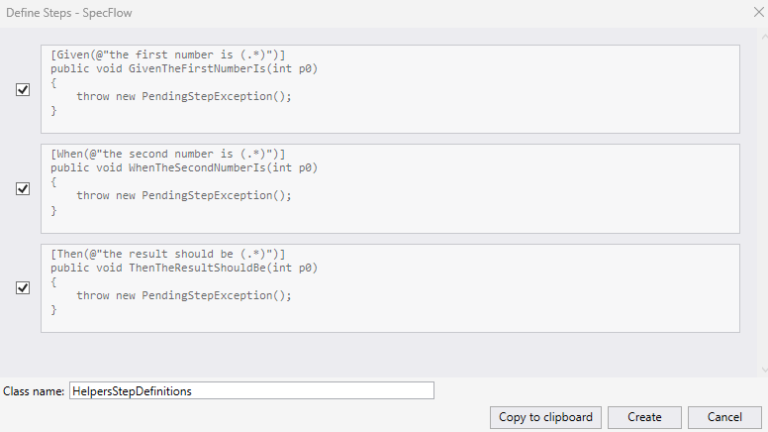Viewport: 768px width, 432px height.
Task: Deselect the Then step definition checkbox
Action: click(23, 288)
